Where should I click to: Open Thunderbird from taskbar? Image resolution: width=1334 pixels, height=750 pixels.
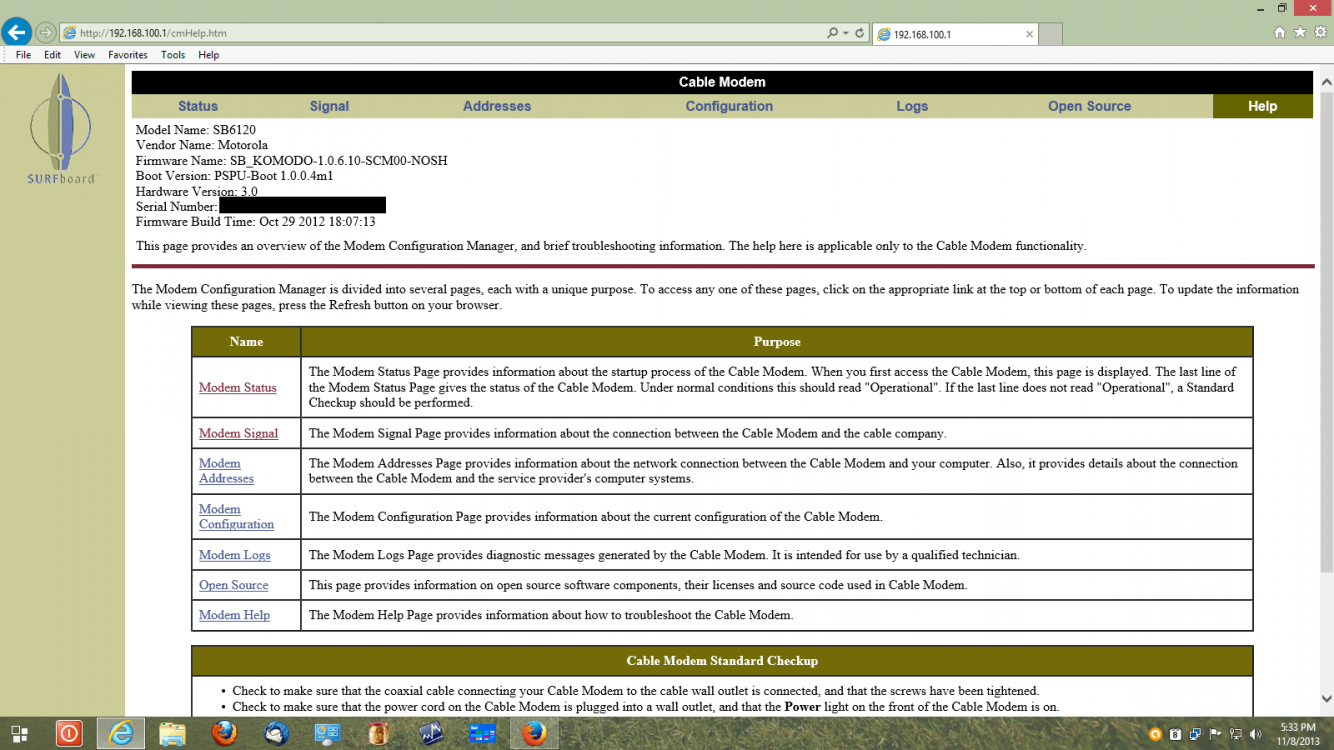tap(277, 734)
